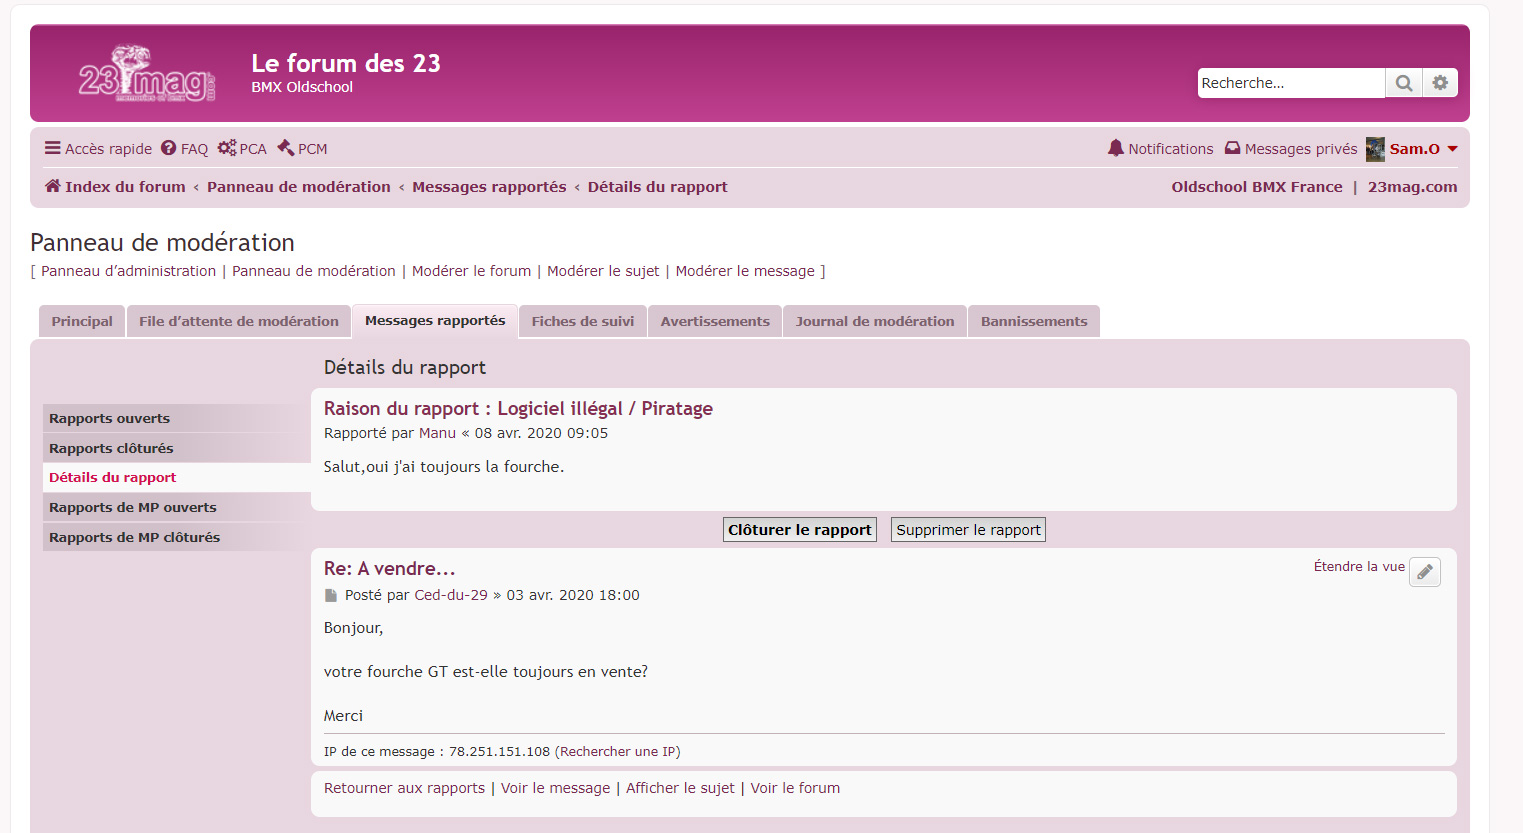Open advanced search gear icon
The height and width of the screenshot is (833, 1523).
tap(1440, 83)
